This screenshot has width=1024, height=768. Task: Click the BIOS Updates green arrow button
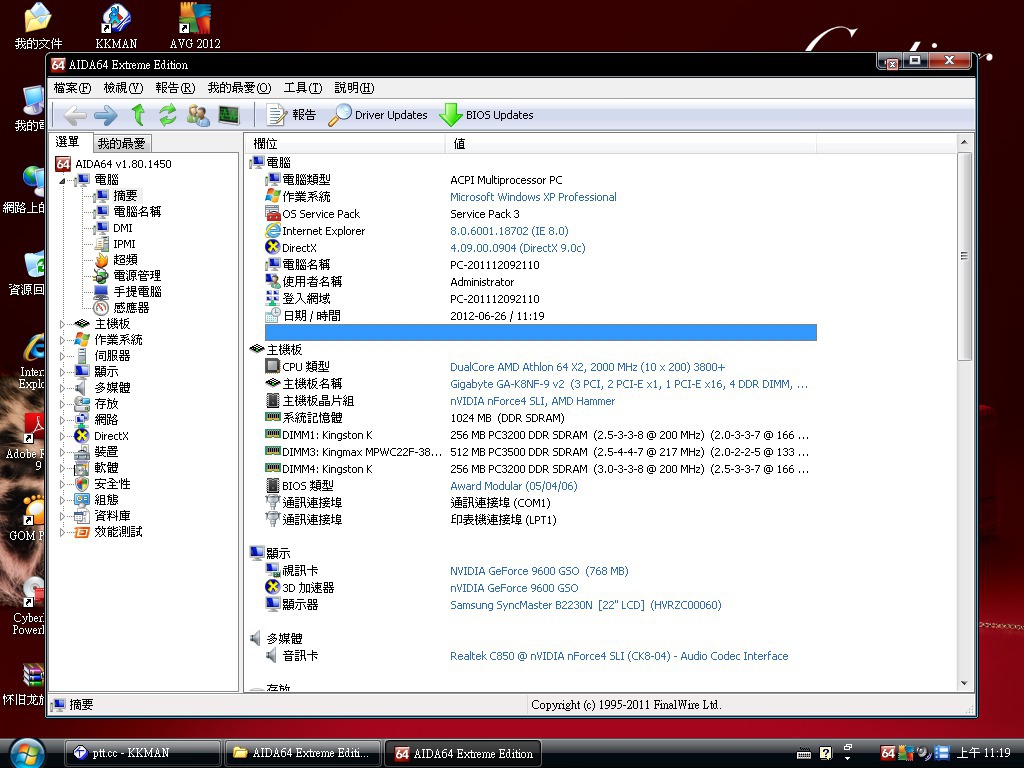pyautogui.click(x=487, y=115)
